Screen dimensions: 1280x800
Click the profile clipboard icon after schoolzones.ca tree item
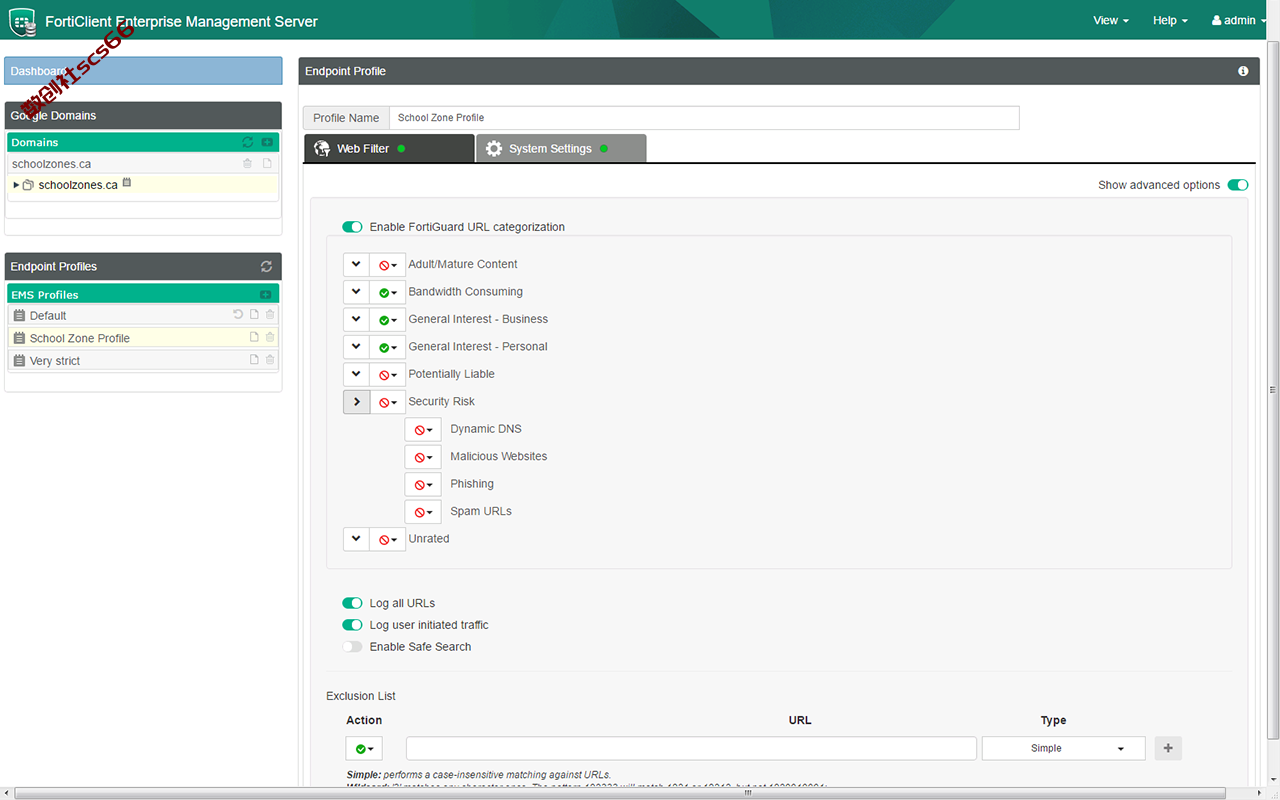pyautogui.click(x=127, y=184)
